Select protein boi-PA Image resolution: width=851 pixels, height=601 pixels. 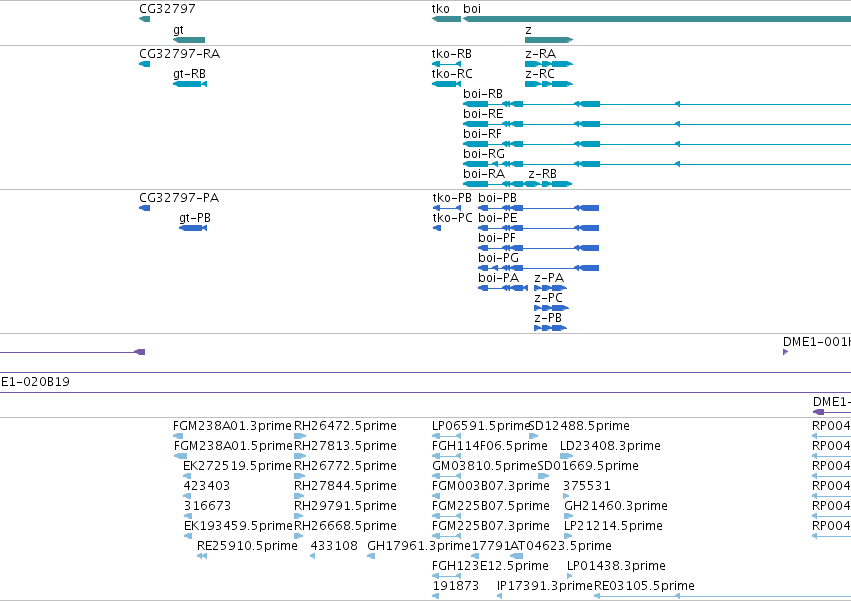(x=498, y=278)
